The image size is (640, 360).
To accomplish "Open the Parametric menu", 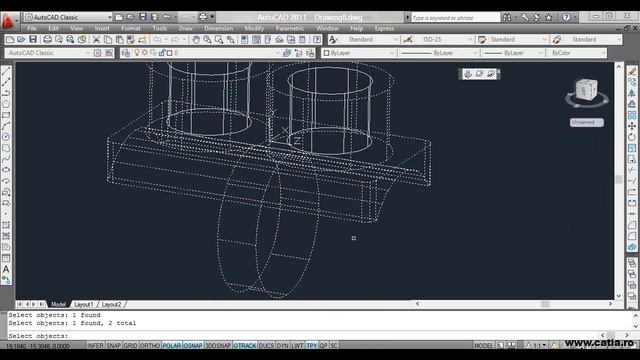I will tap(290, 29).
